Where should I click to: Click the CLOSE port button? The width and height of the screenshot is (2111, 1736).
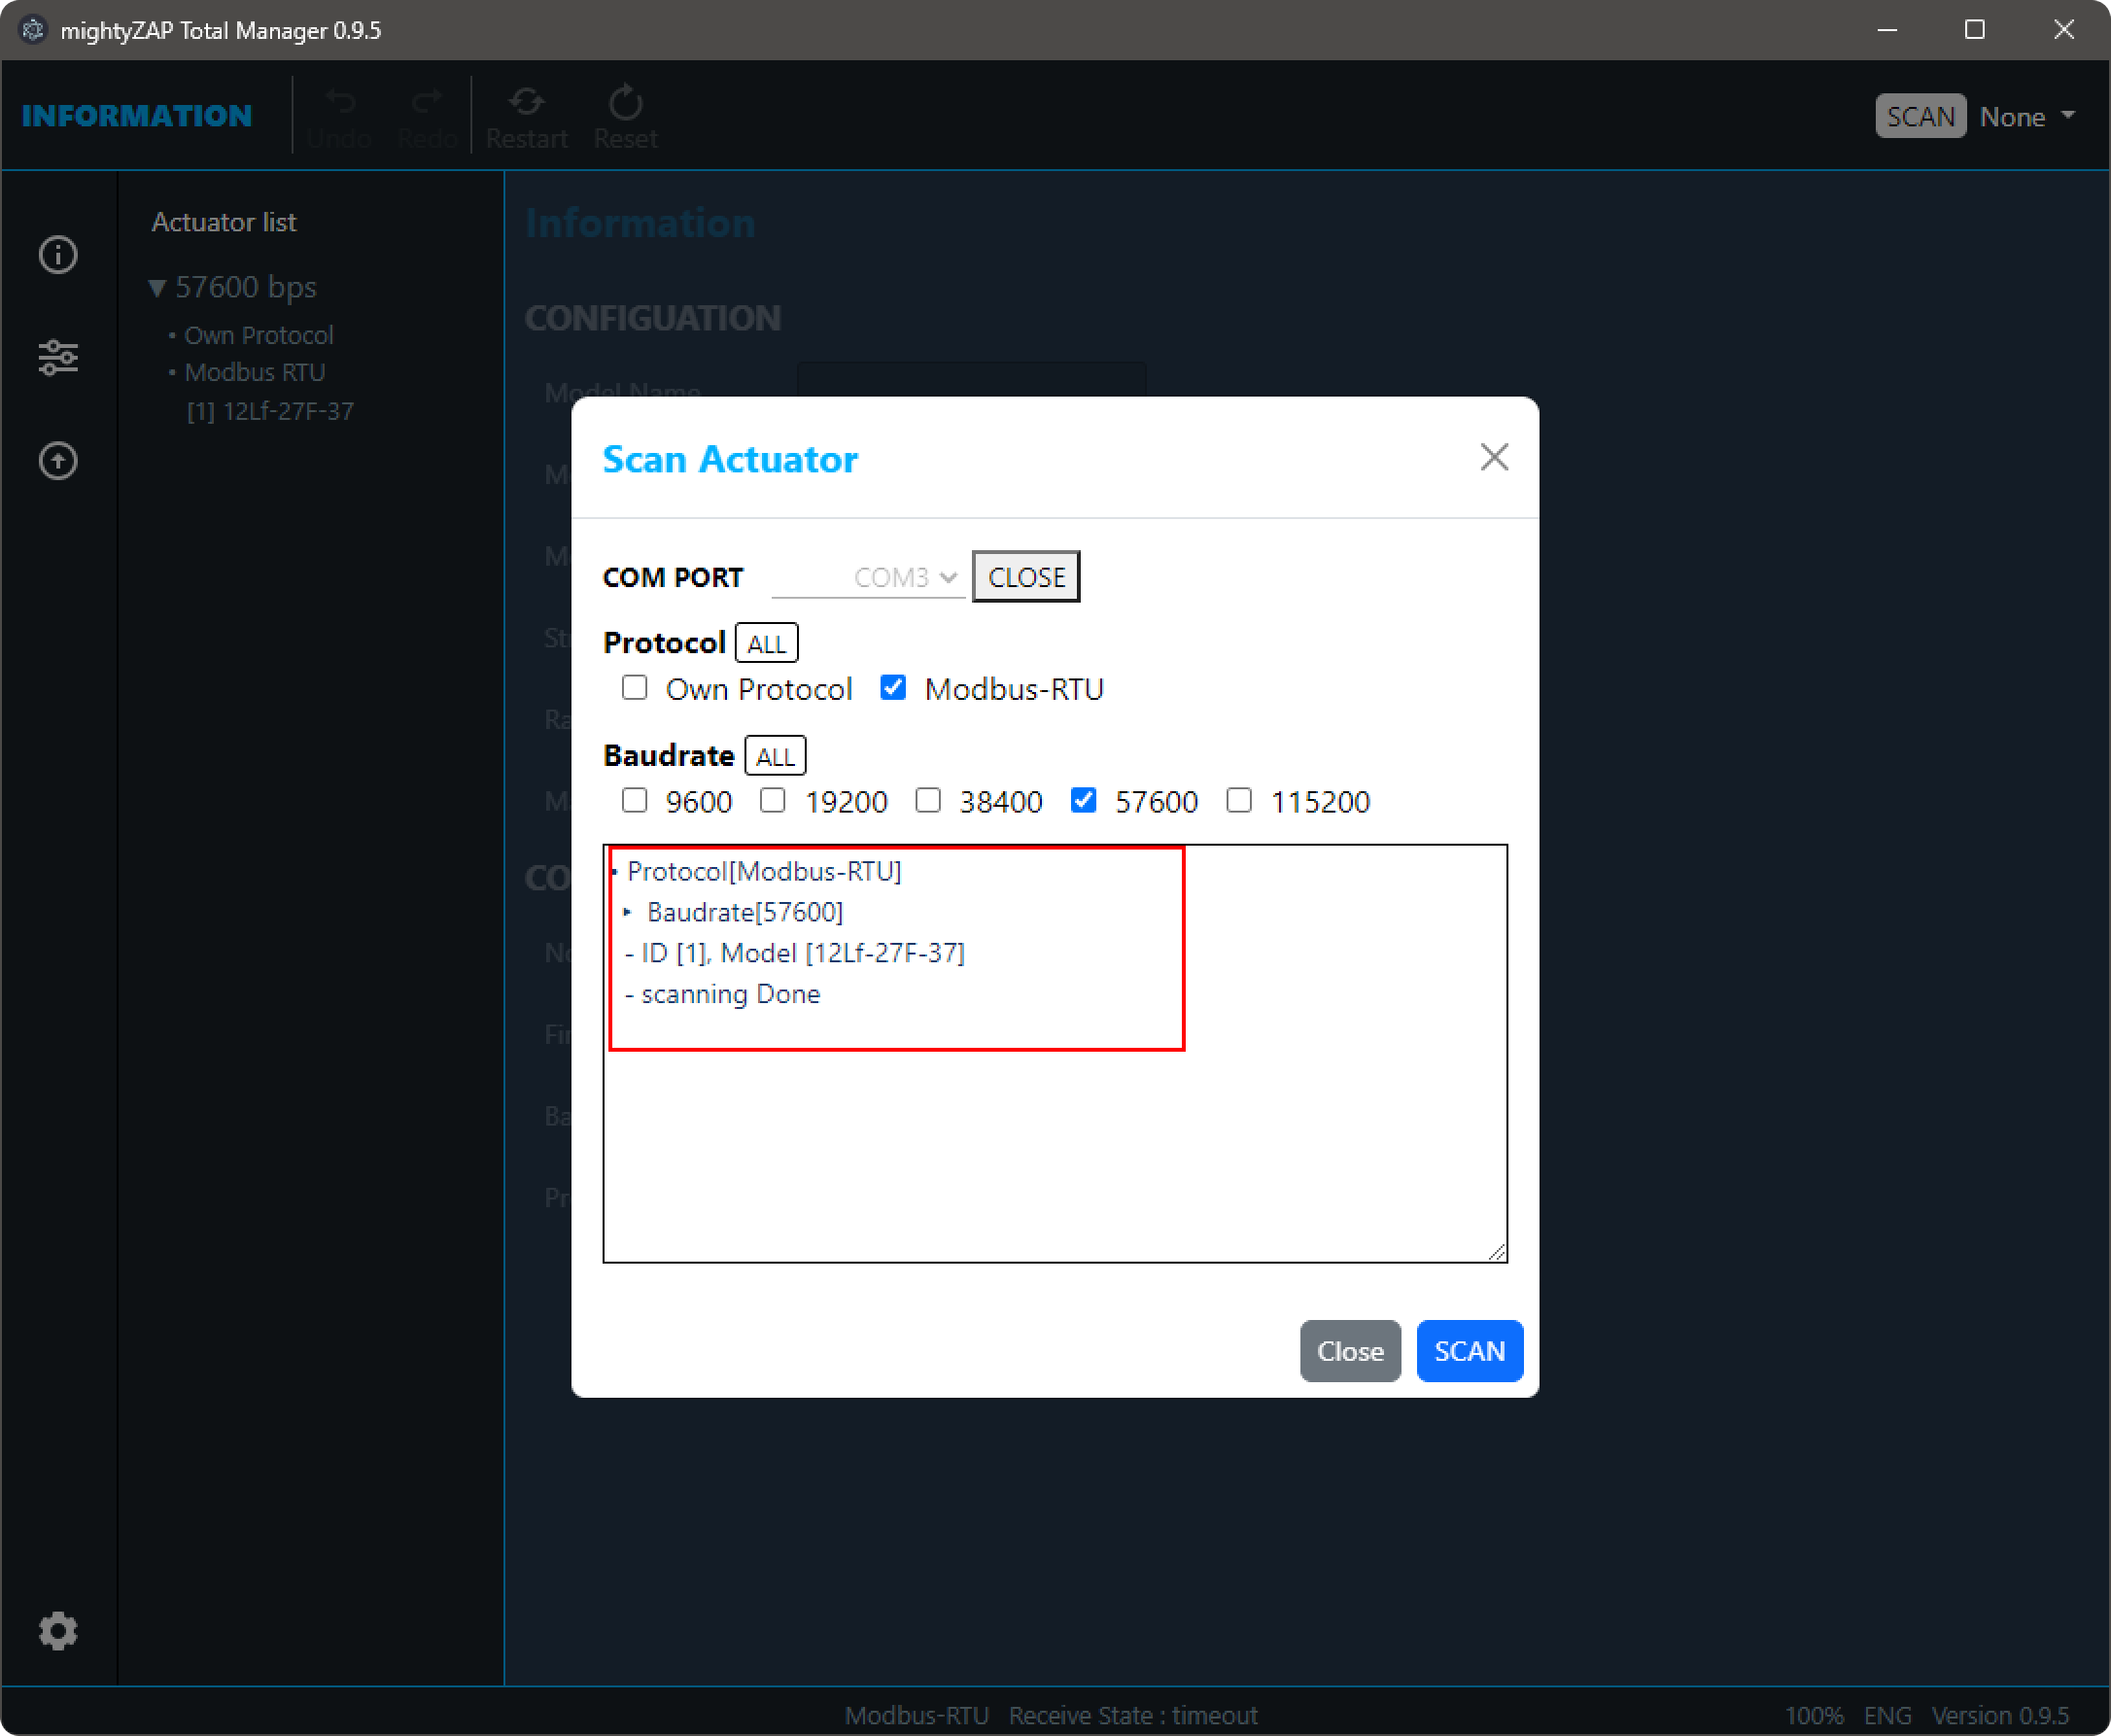click(x=1026, y=577)
